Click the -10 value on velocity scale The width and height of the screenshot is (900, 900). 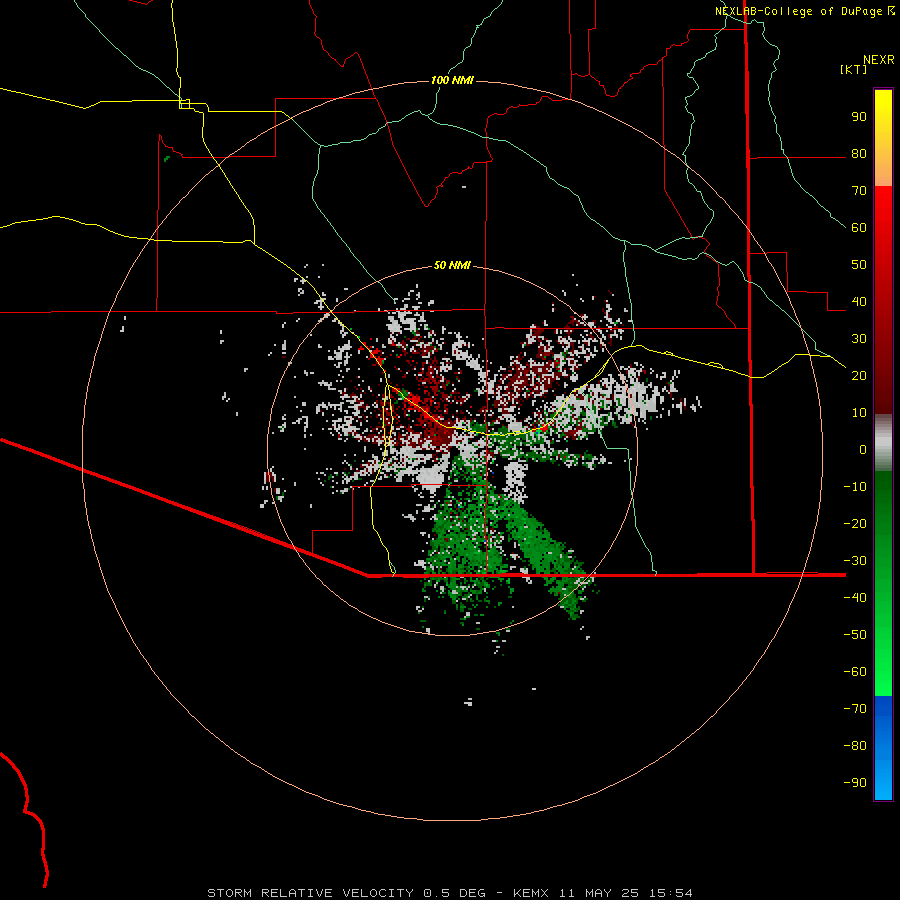(855, 487)
